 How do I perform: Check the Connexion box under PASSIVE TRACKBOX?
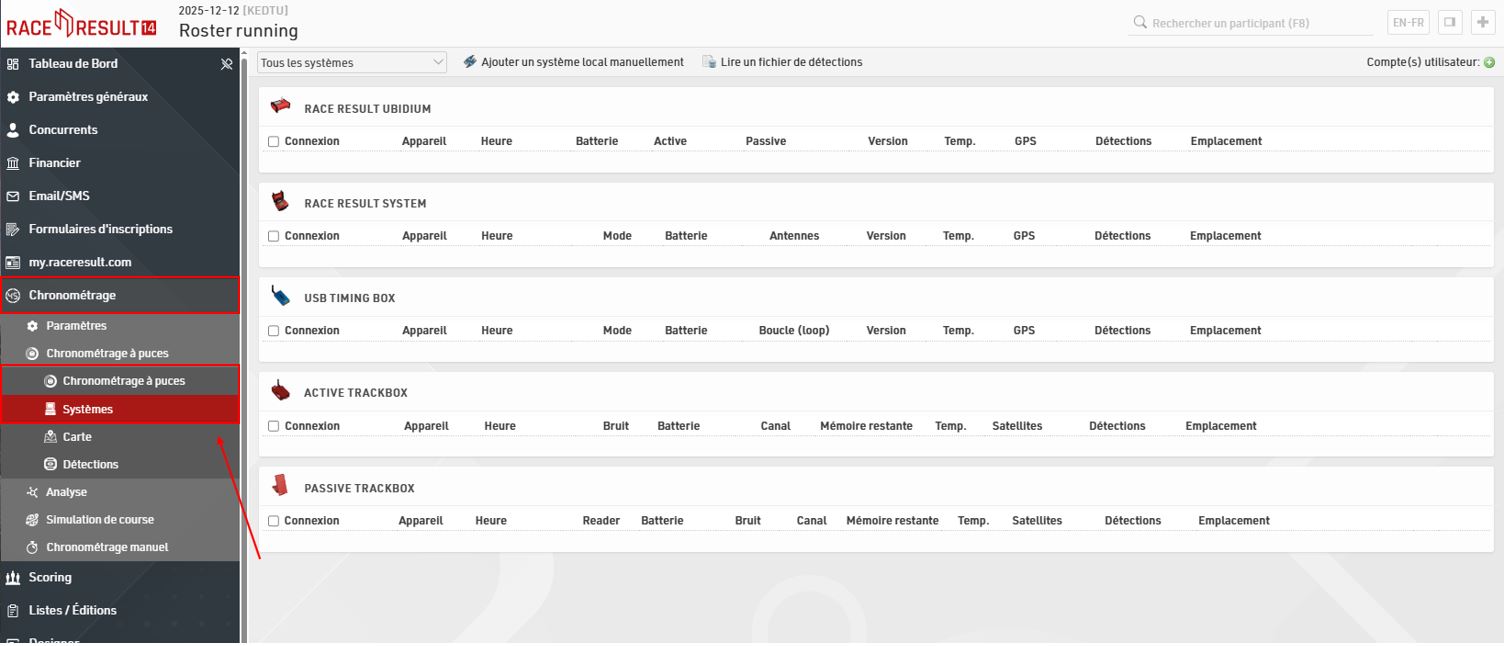coord(273,521)
